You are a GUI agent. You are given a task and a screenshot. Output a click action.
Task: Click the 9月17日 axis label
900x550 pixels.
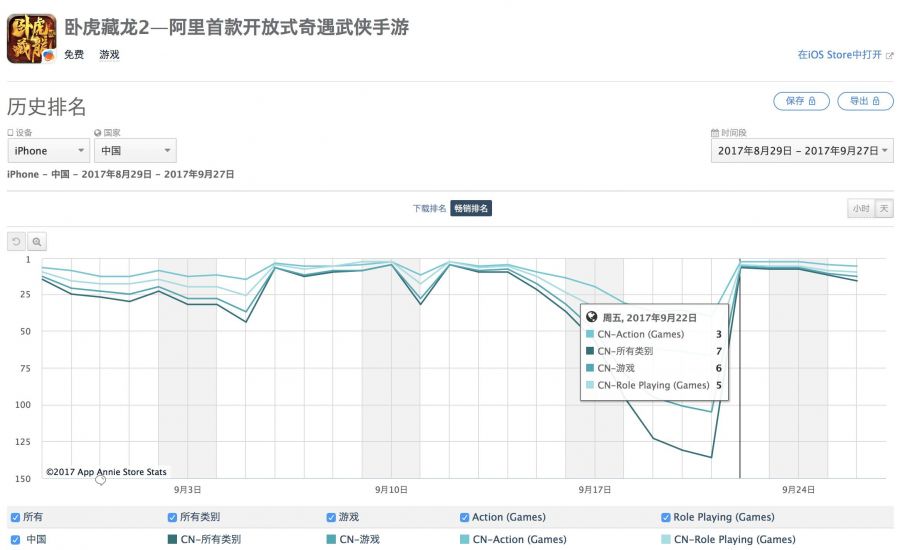point(595,490)
